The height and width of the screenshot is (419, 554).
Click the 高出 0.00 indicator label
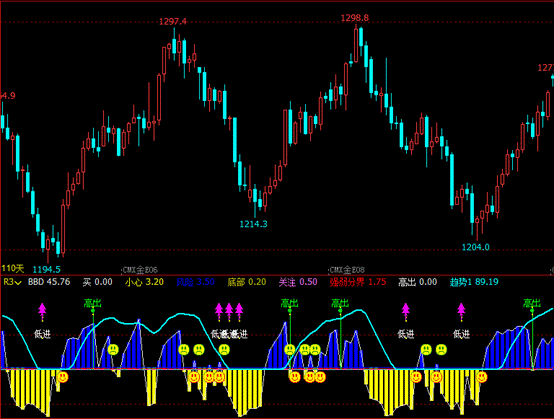click(x=418, y=282)
